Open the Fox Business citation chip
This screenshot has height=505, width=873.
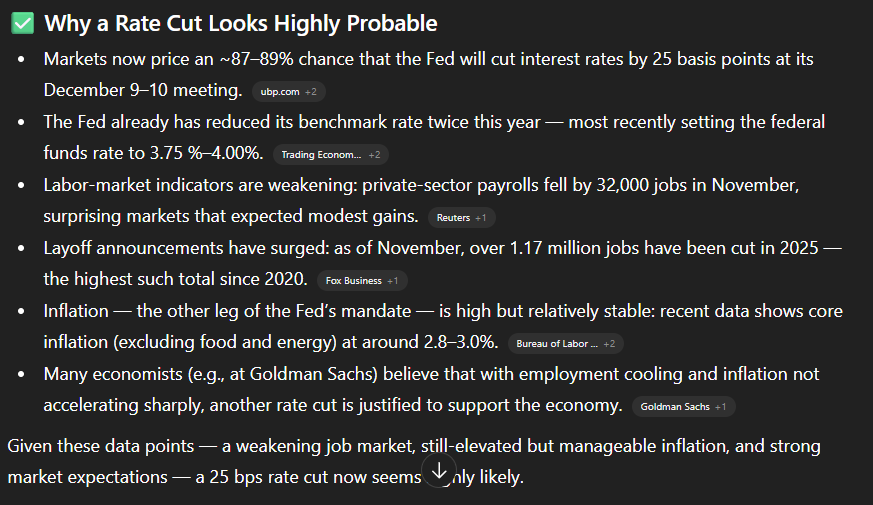click(362, 280)
